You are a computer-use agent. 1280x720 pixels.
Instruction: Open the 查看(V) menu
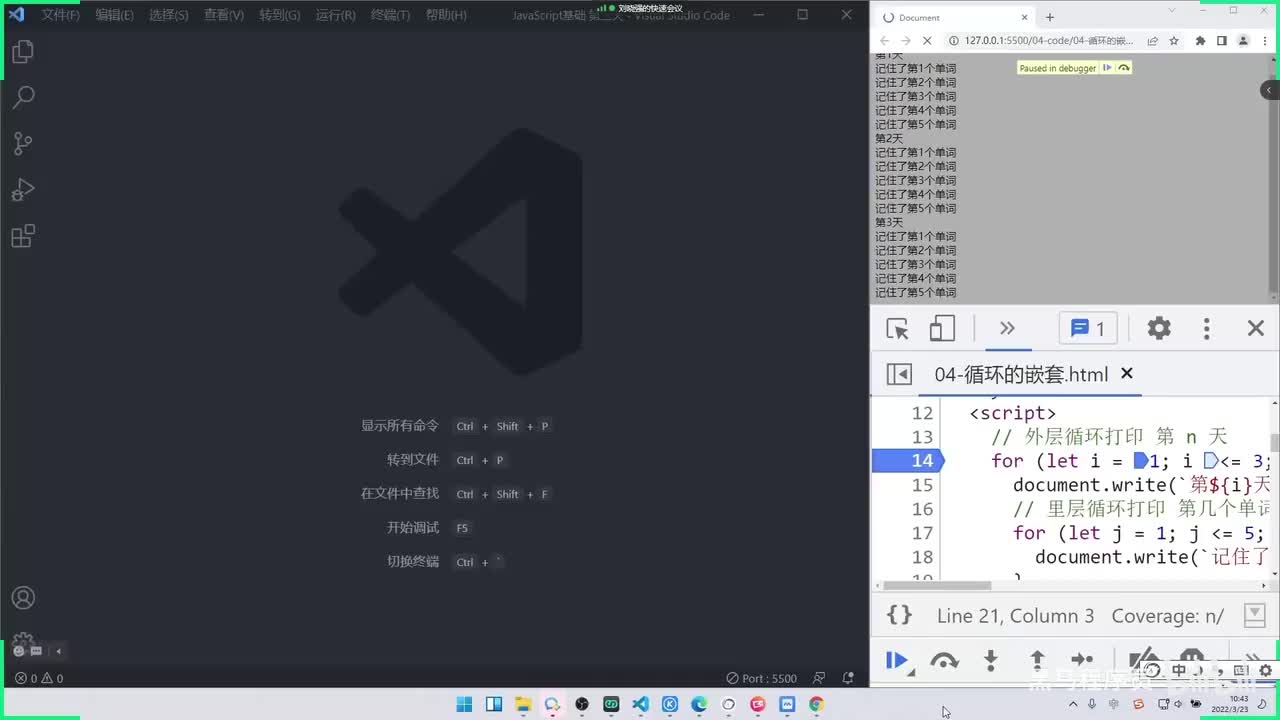click(x=223, y=15)
